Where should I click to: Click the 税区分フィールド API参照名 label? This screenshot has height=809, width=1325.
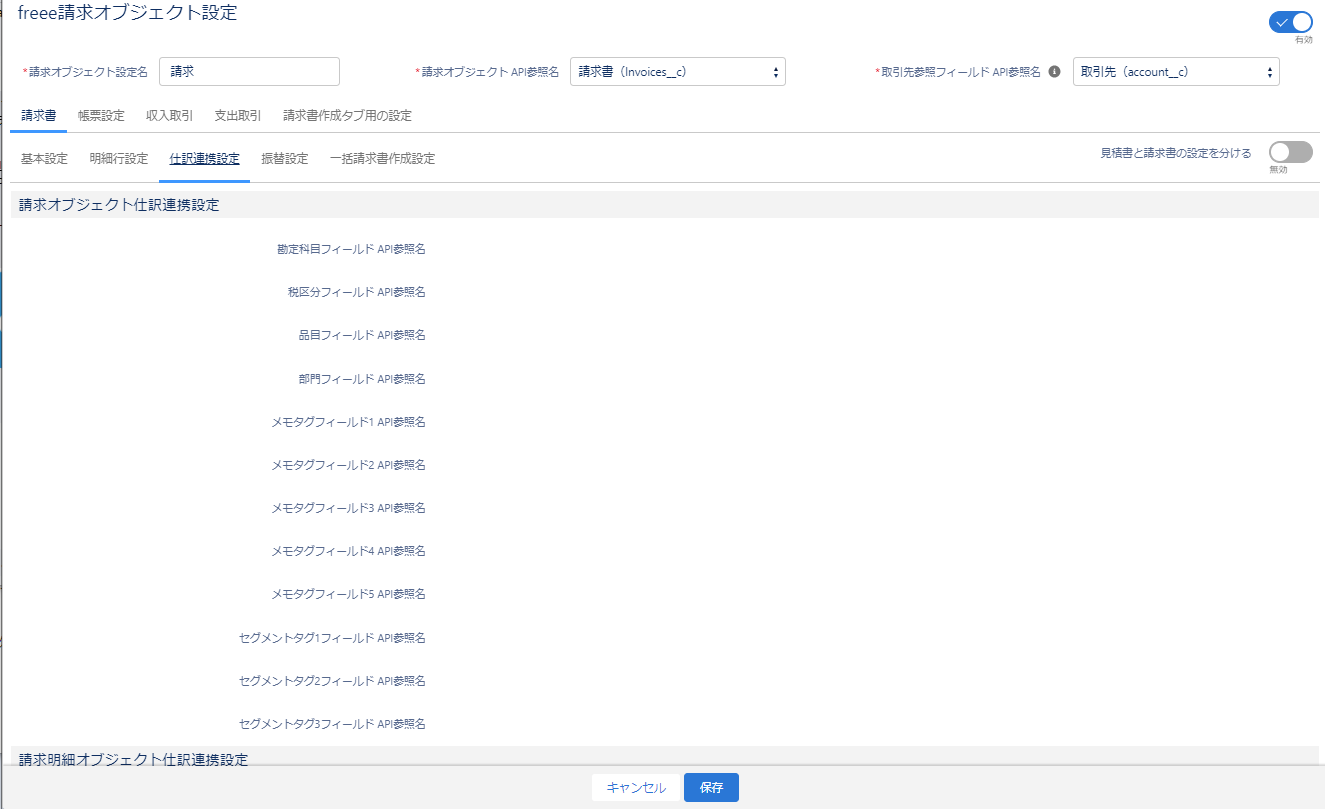356,292
